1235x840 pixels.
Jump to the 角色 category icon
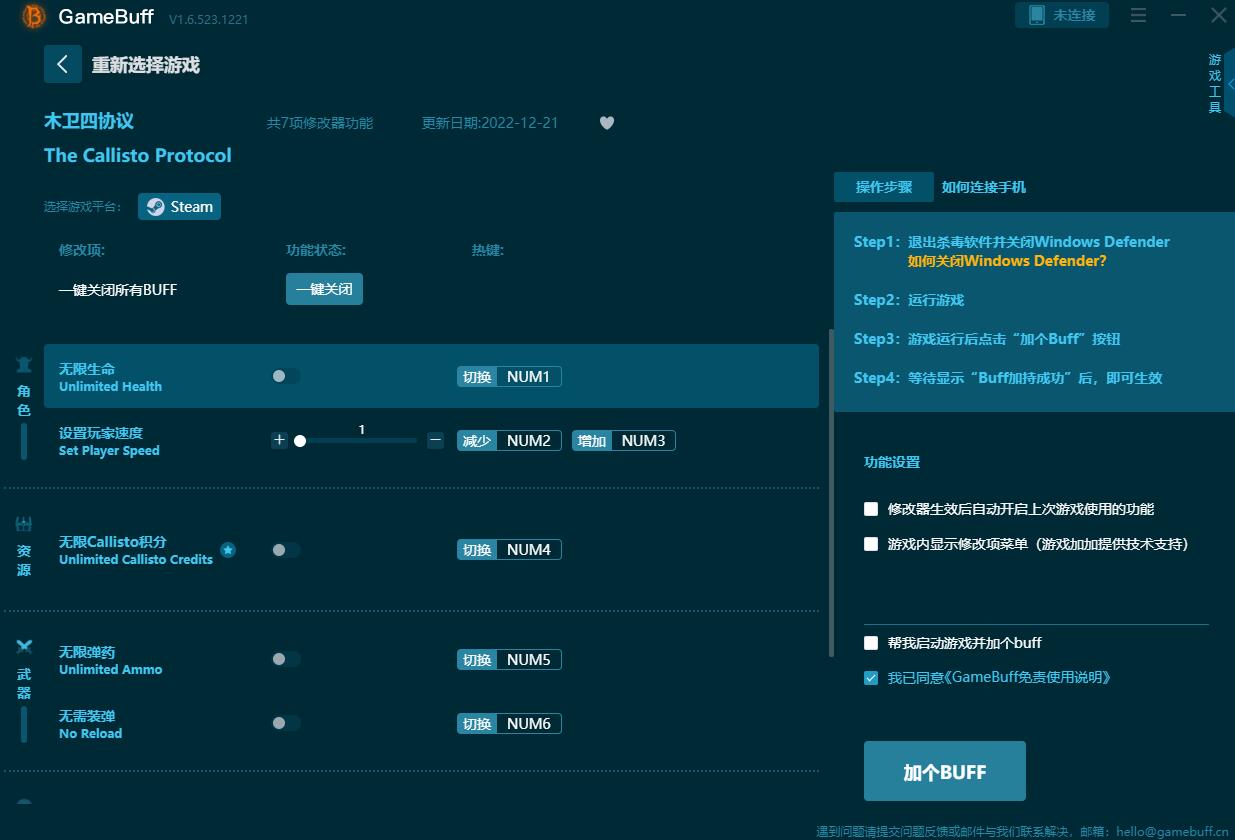[x=24, y=365]
